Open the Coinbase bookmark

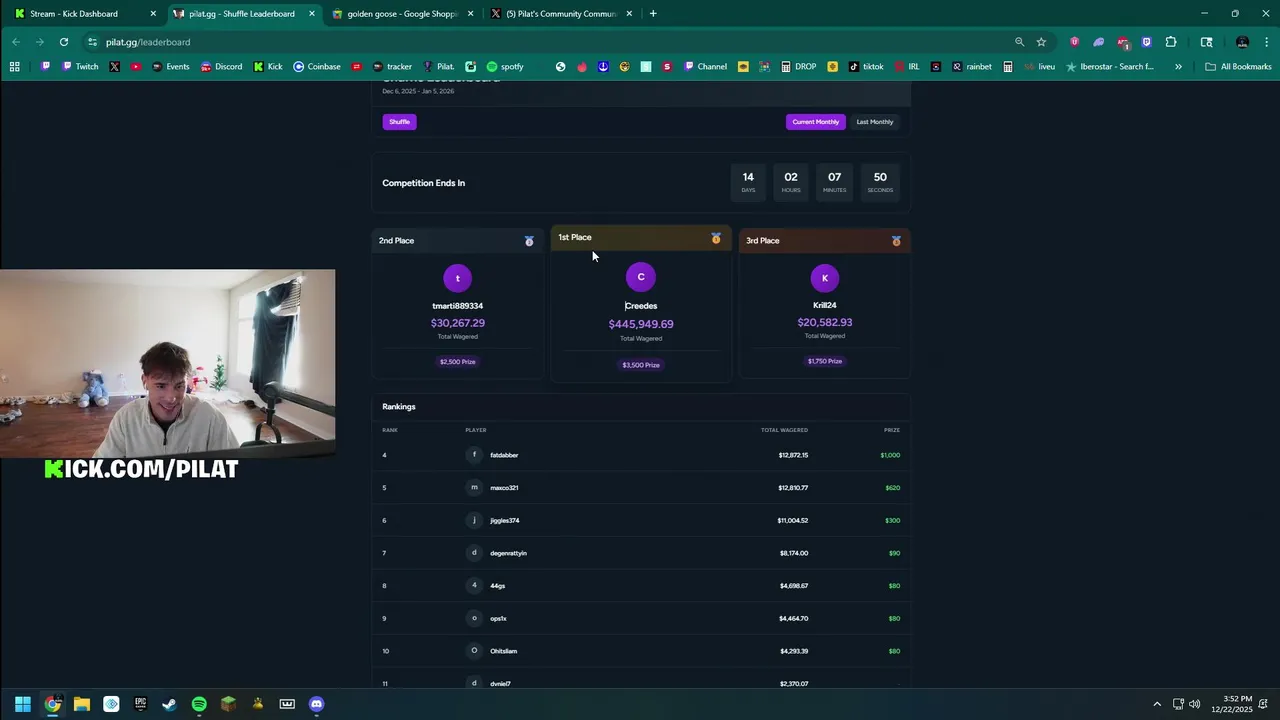click(x=317, y=67)
